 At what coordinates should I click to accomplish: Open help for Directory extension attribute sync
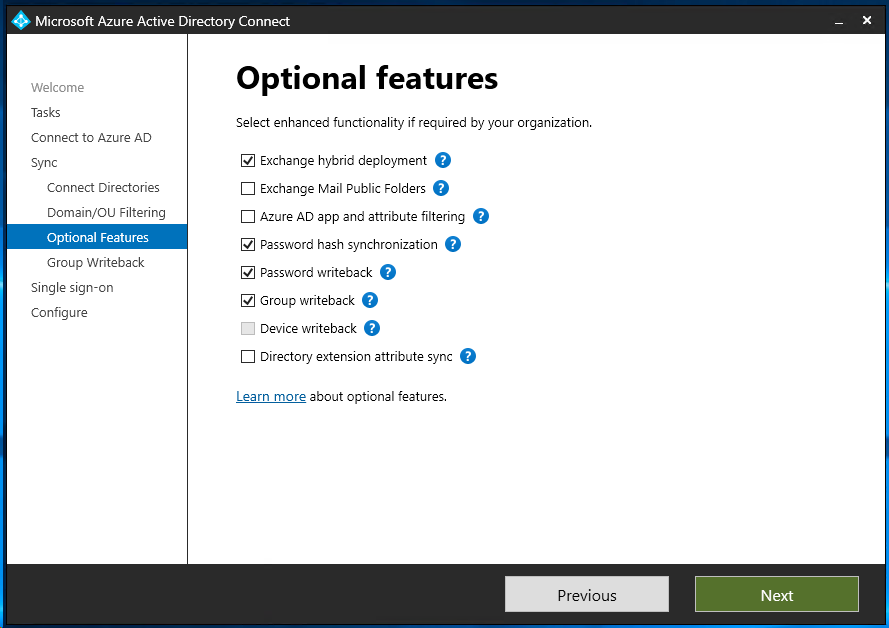coord(468,356)
